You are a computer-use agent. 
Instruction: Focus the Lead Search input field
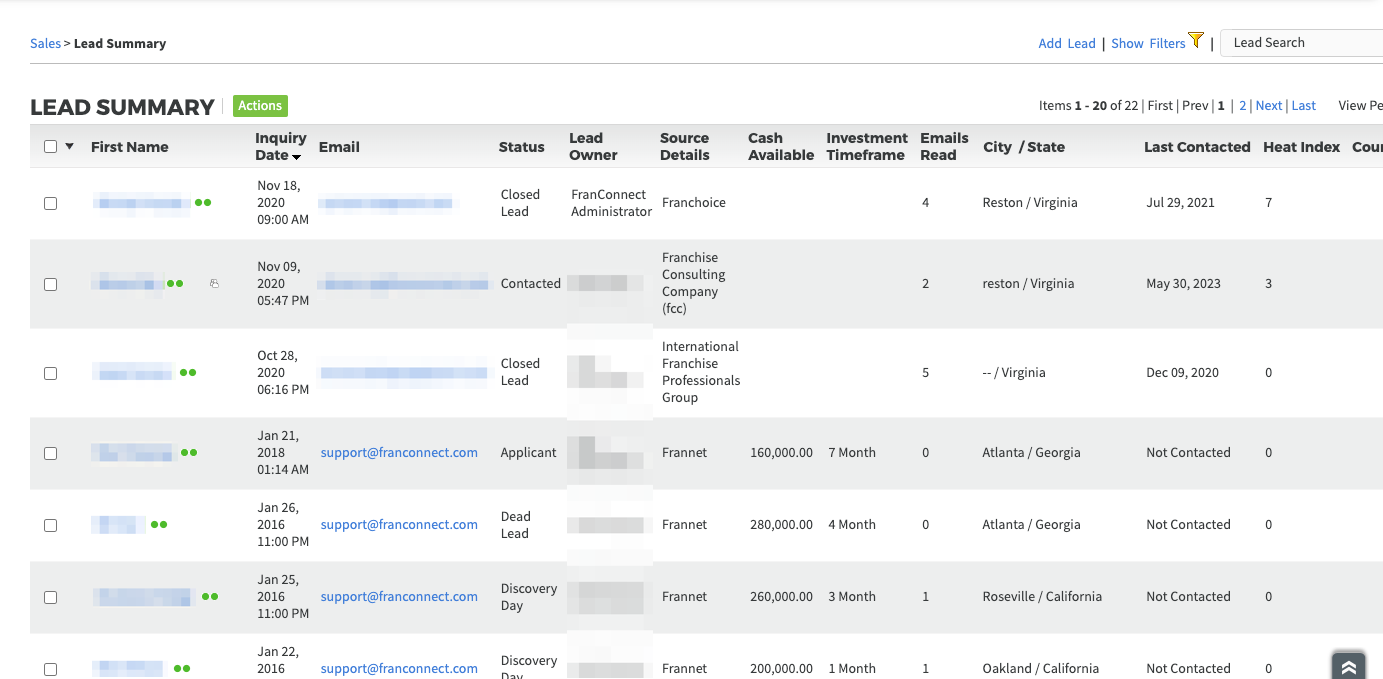click(1302, 43)
